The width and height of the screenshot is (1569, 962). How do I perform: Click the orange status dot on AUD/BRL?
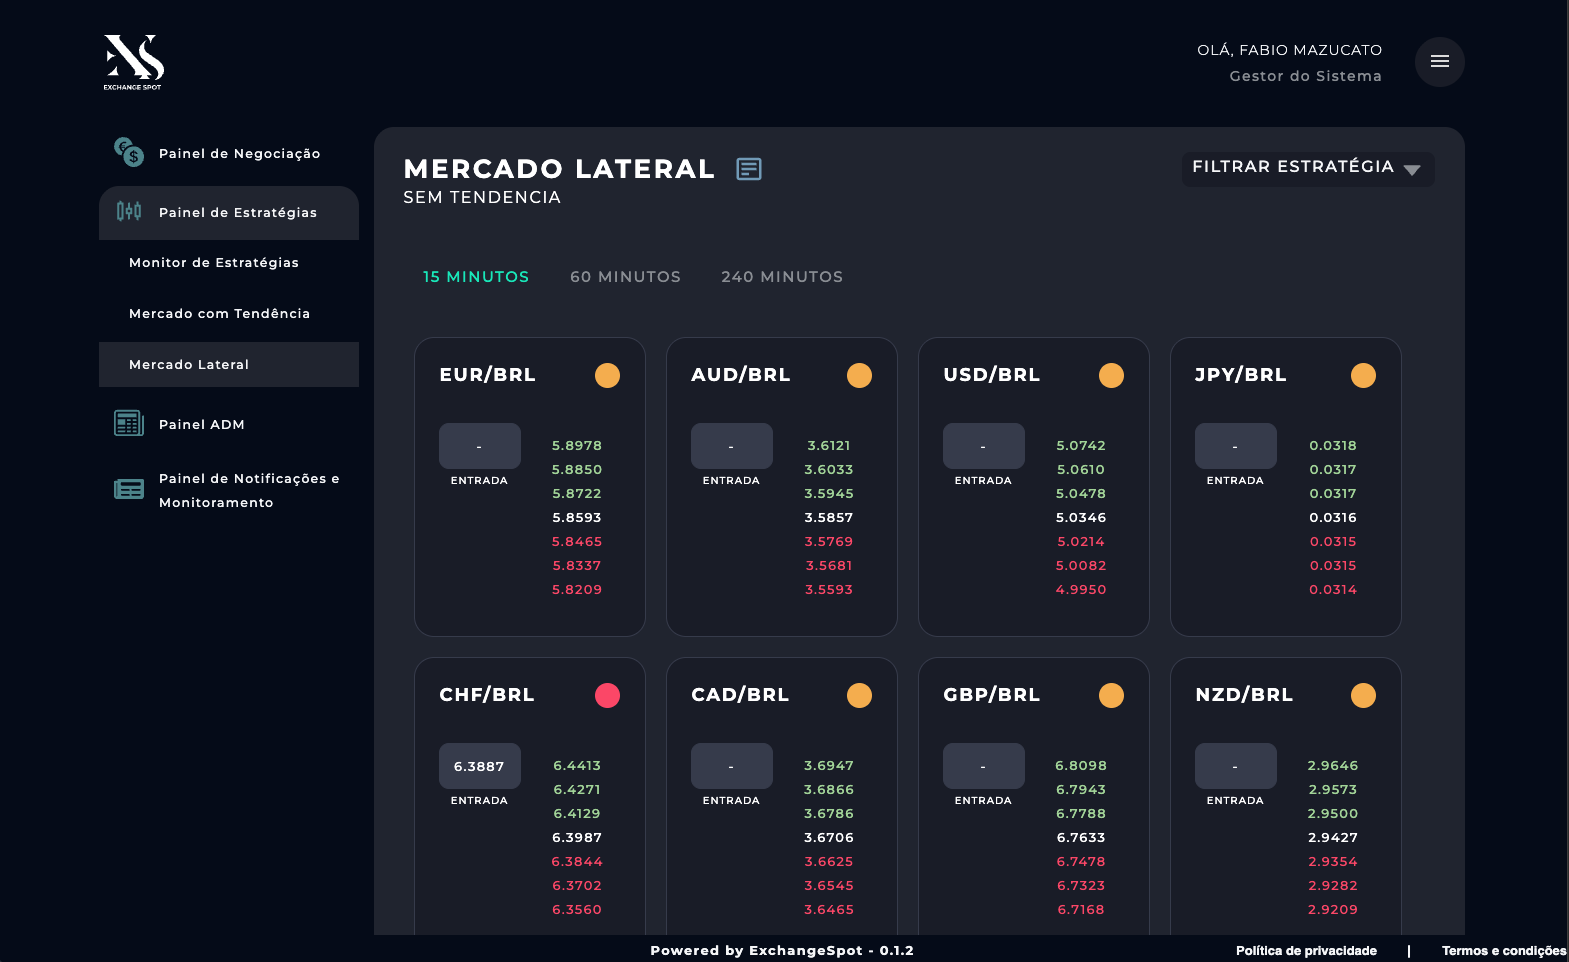click(859, 375)
